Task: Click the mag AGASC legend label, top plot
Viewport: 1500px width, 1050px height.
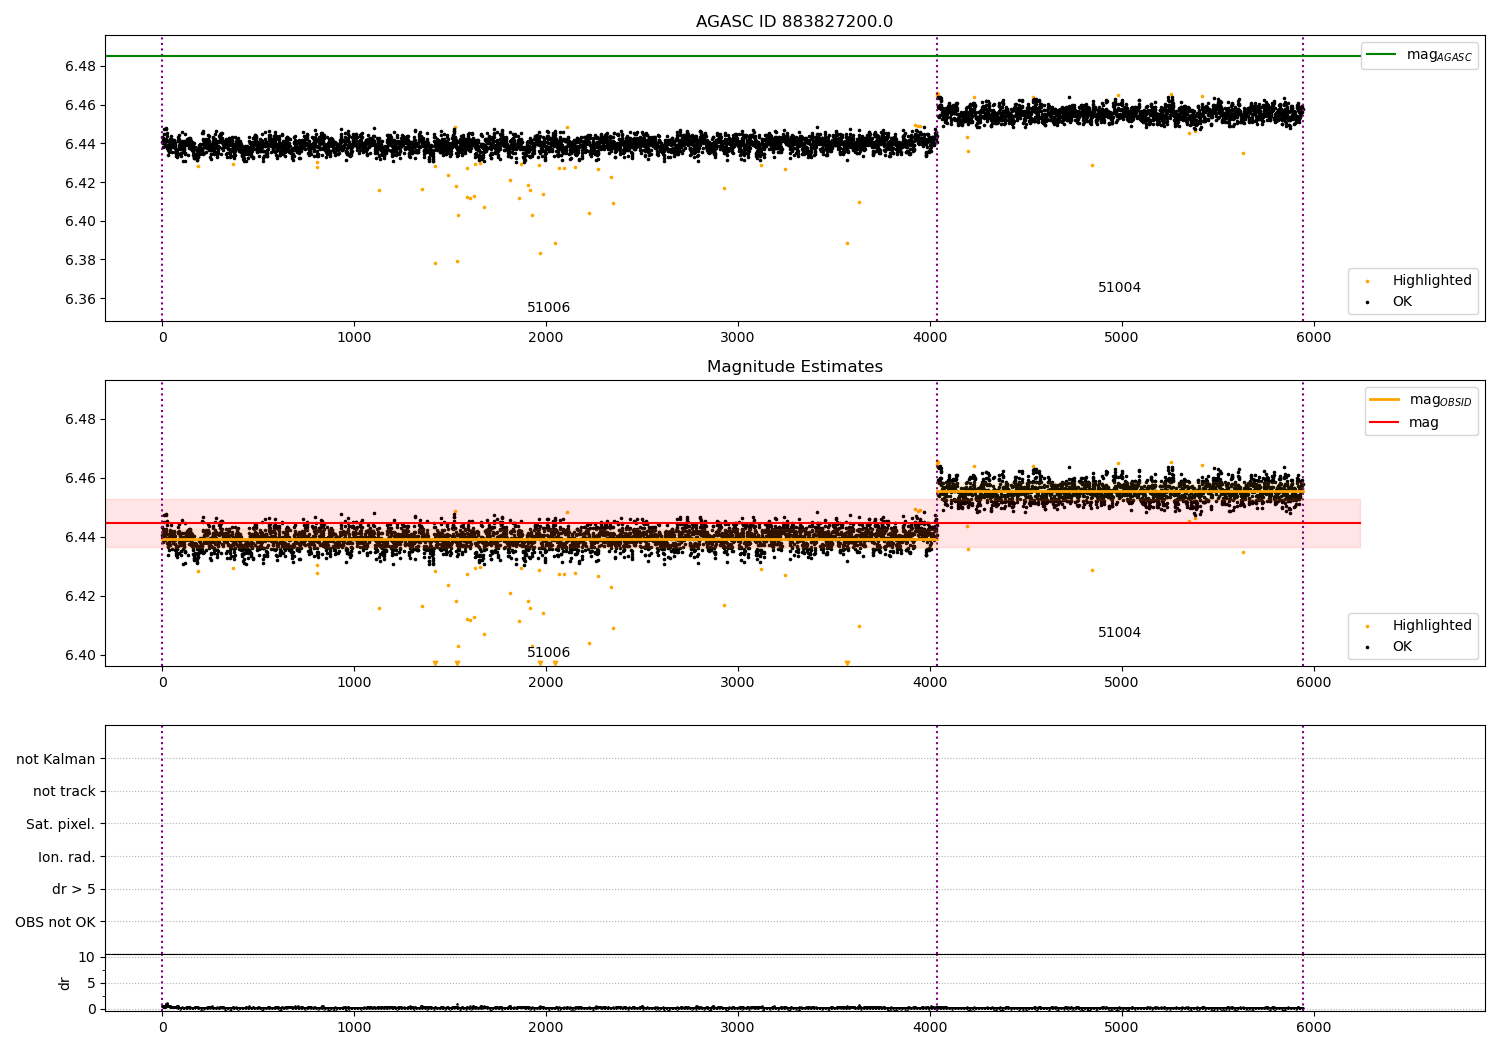Action: [x=1439, y=55]
